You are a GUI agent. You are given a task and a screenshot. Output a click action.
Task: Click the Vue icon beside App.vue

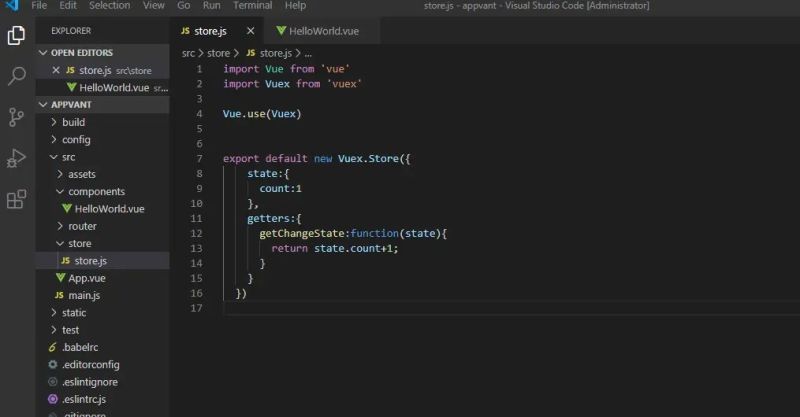click(61, 278)
